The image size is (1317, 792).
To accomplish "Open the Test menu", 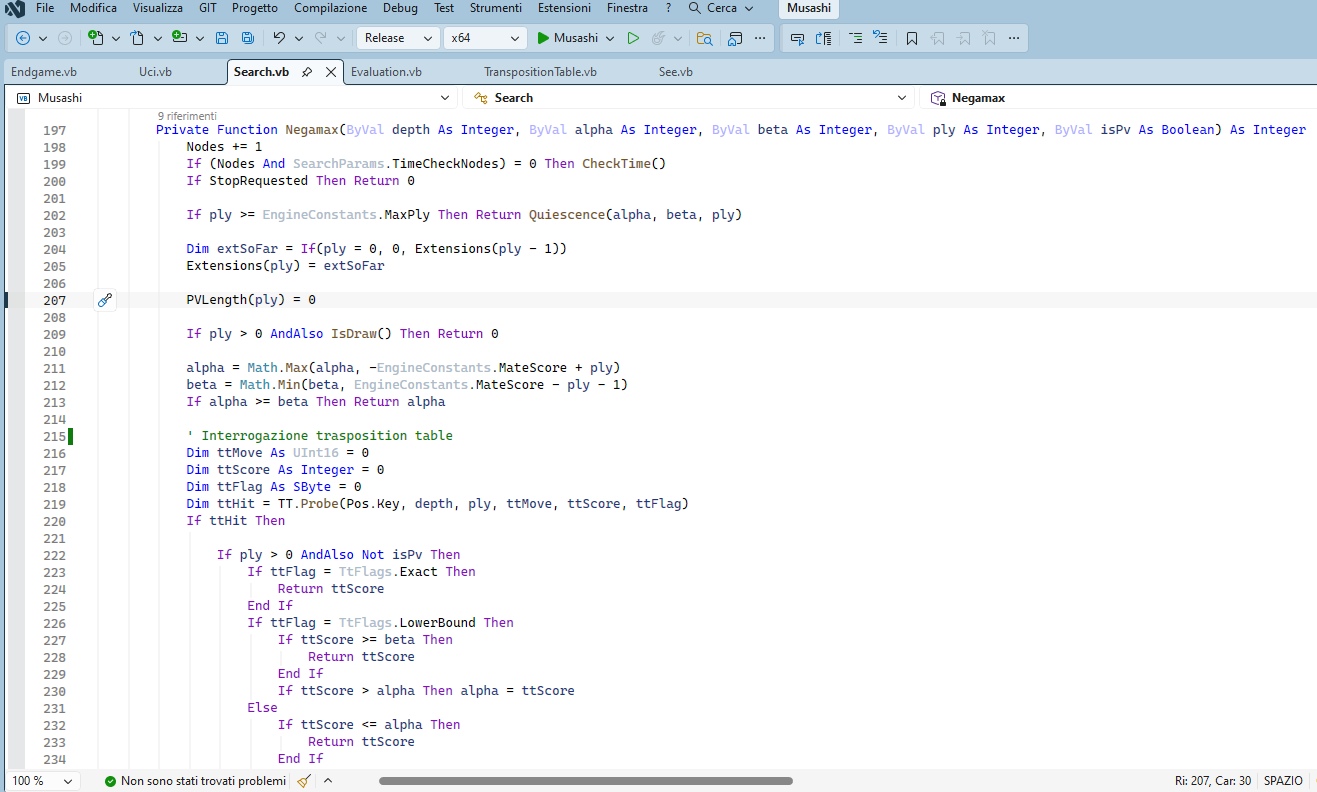I will click(x=444, y=8).
